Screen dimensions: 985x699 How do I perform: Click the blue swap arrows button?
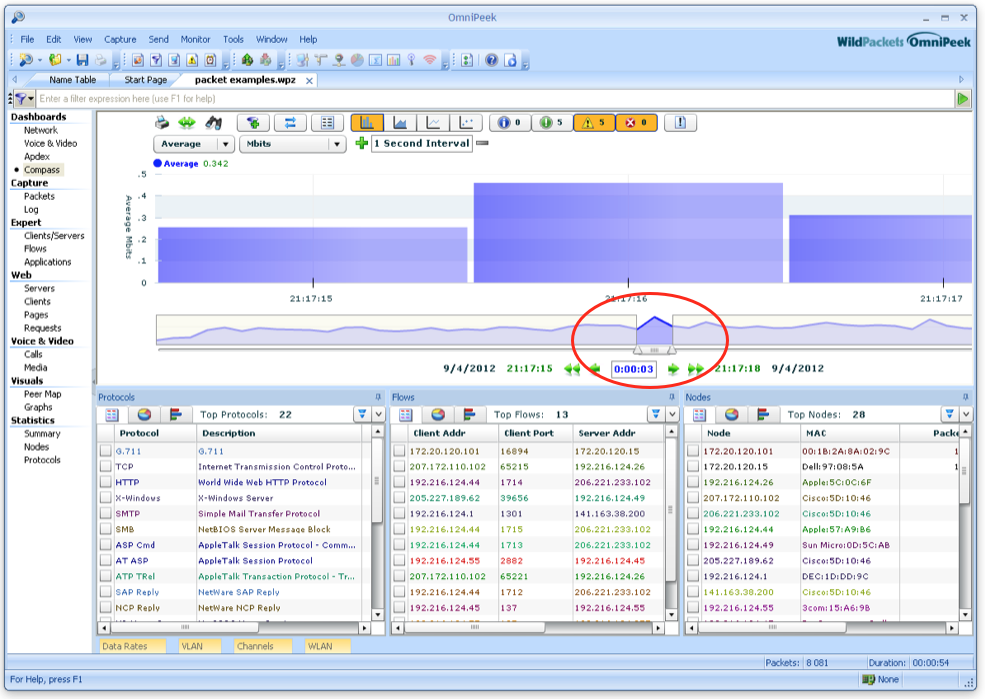pos(290,122)
